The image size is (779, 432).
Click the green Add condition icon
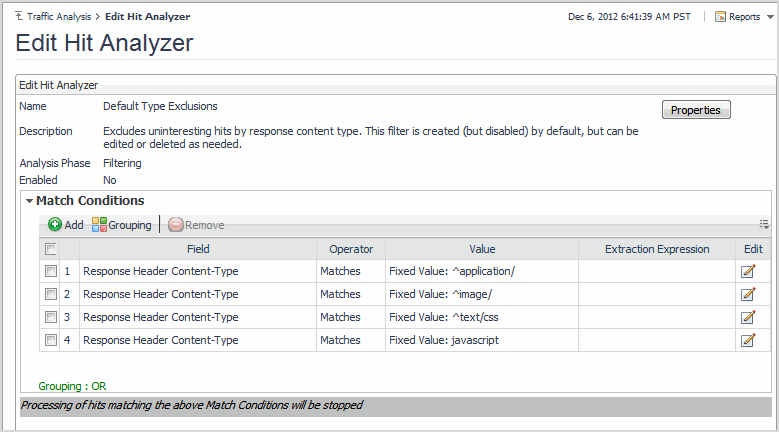coord(55,225)
